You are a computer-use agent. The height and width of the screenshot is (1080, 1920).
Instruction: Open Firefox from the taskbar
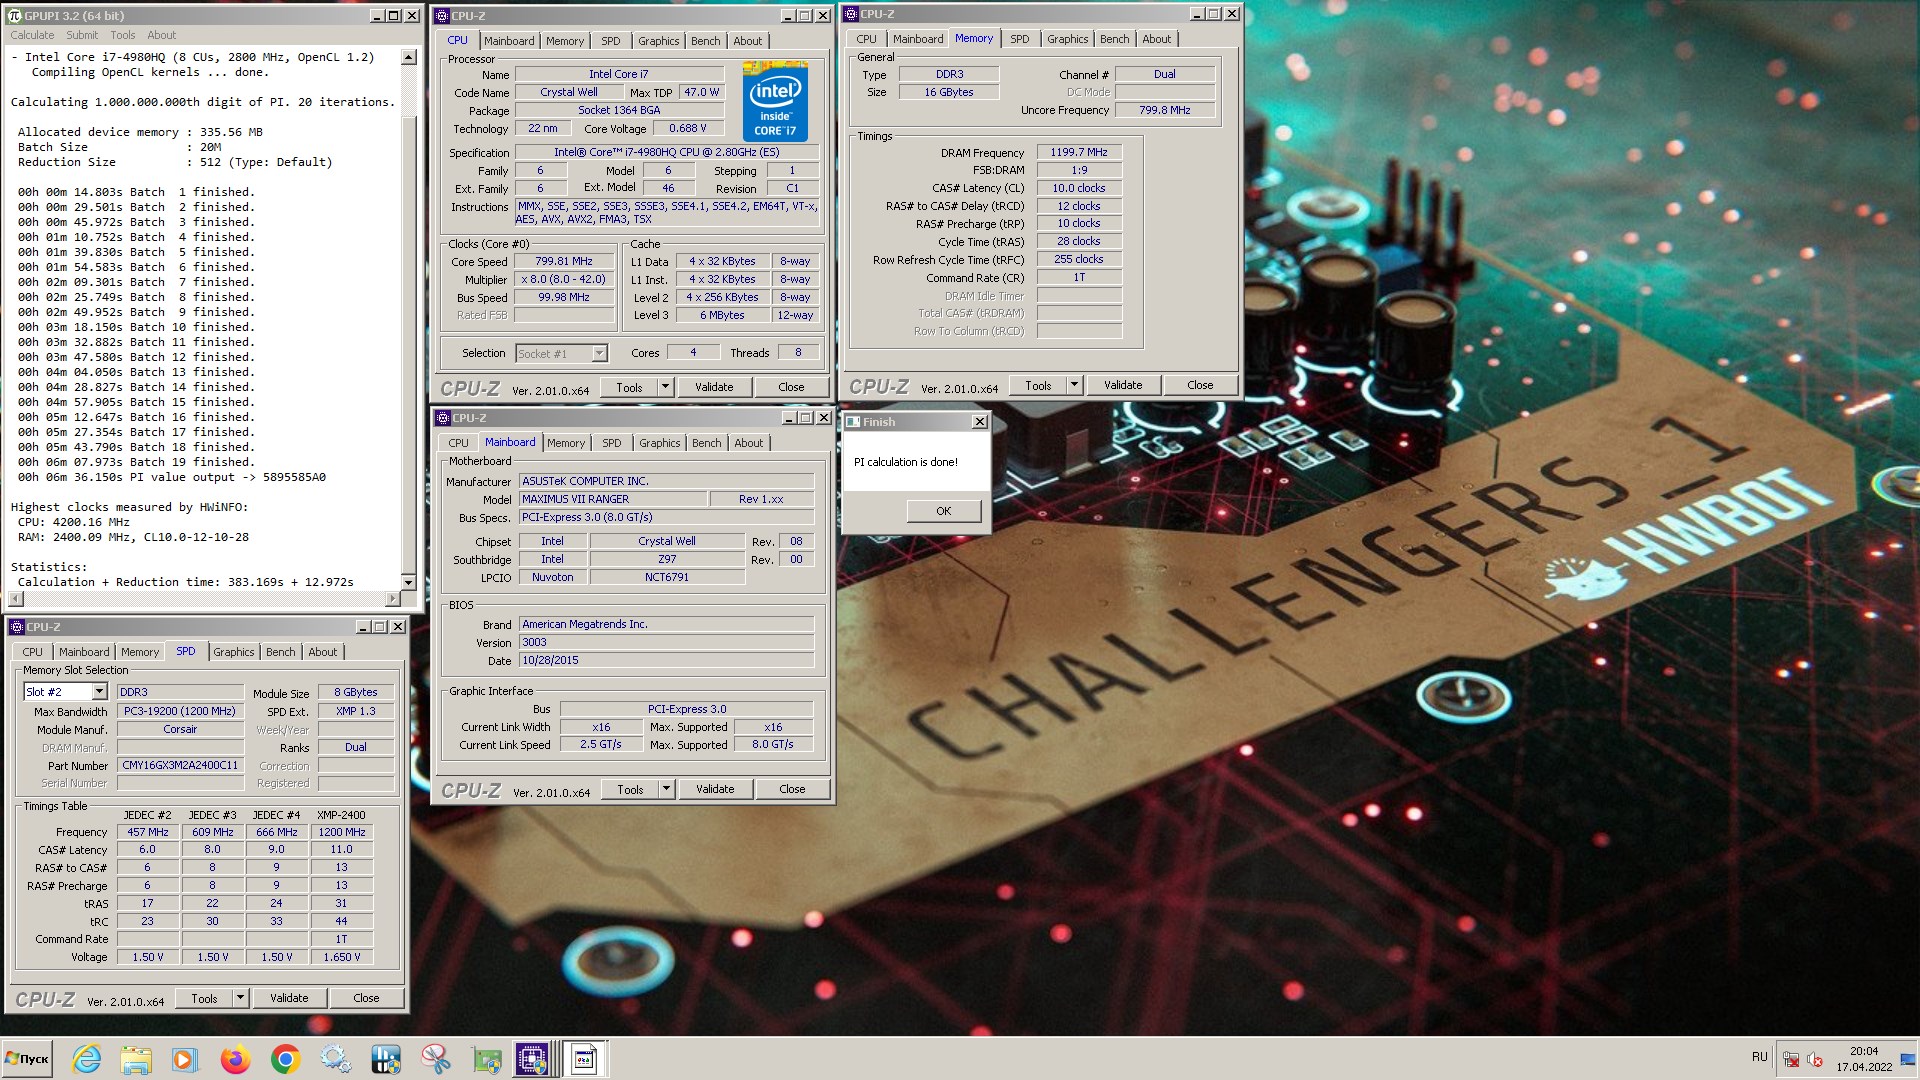(x=236, y=1059)
